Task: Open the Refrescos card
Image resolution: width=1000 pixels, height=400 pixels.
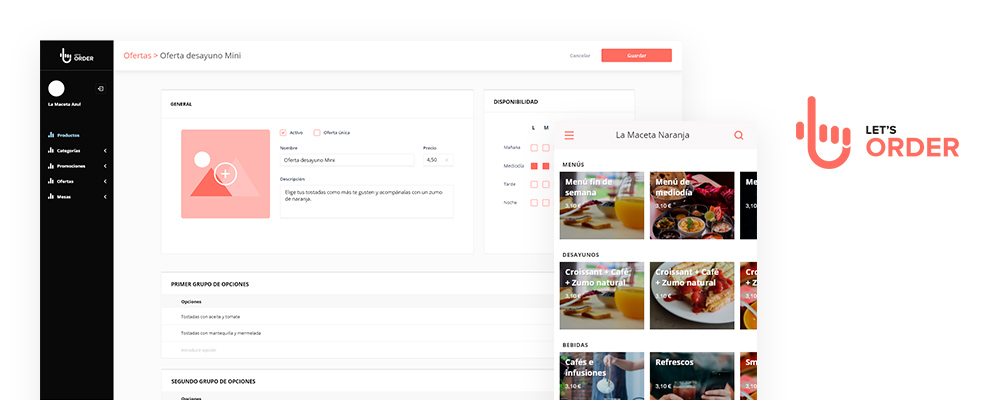Action: [x=692, y=376]
